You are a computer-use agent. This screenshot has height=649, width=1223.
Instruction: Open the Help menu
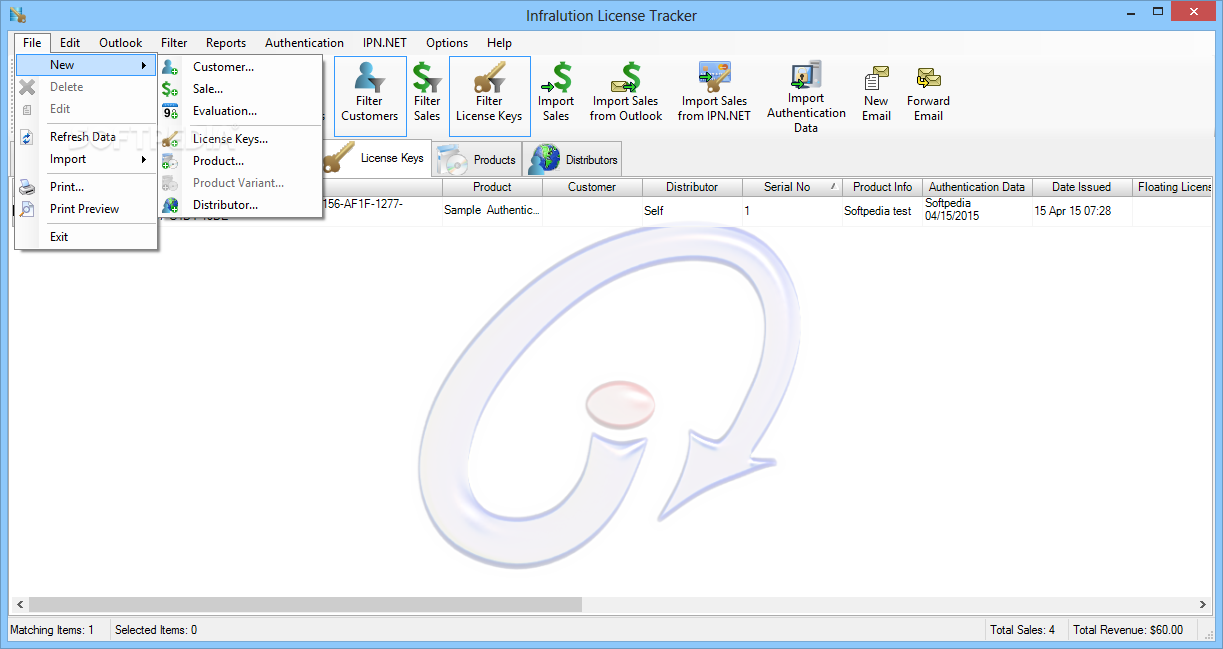(x=499, y=43)
